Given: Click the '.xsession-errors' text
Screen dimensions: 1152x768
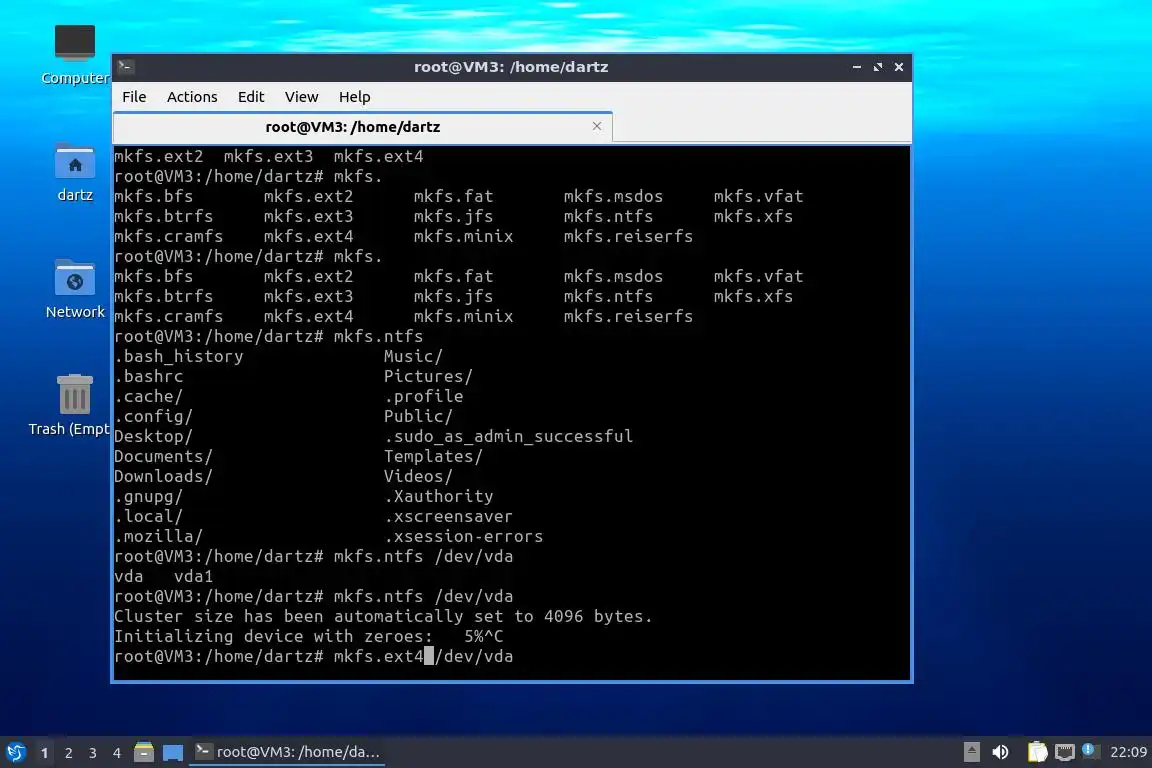Looking at the screenshot, I should pos(464,536).
